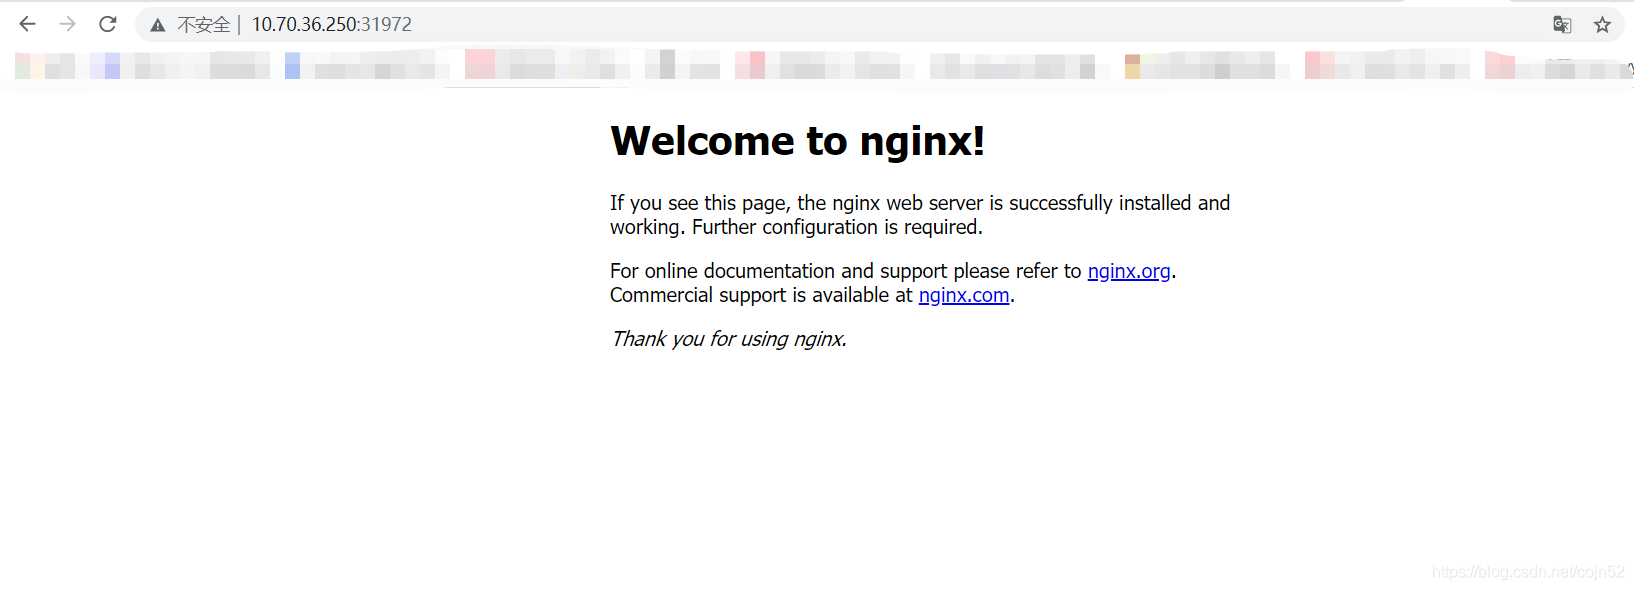Click the sentence starting 'If you see this page'
Screen dimensions: 1634x590
pyautogui.click(x=920, y=215)
